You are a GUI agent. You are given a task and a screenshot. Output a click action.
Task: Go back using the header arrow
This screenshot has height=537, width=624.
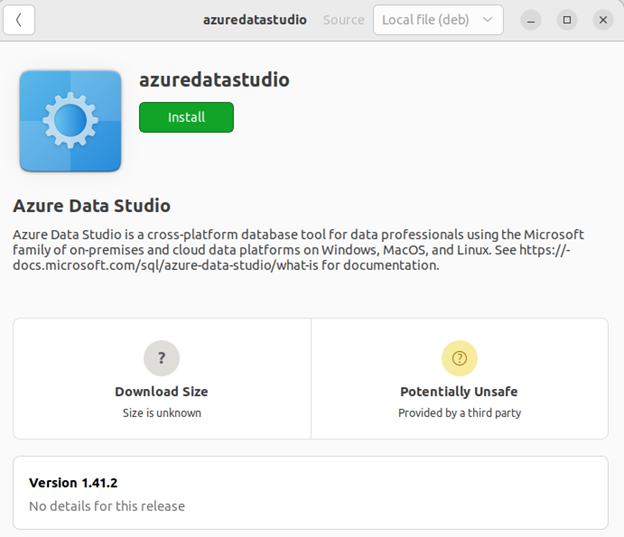(19, 20)
